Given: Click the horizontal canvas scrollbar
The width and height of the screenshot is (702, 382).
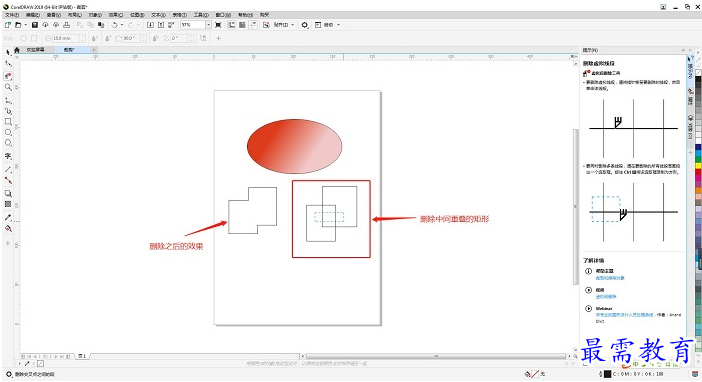Looking at the screenshot, I should pos(436,356).
